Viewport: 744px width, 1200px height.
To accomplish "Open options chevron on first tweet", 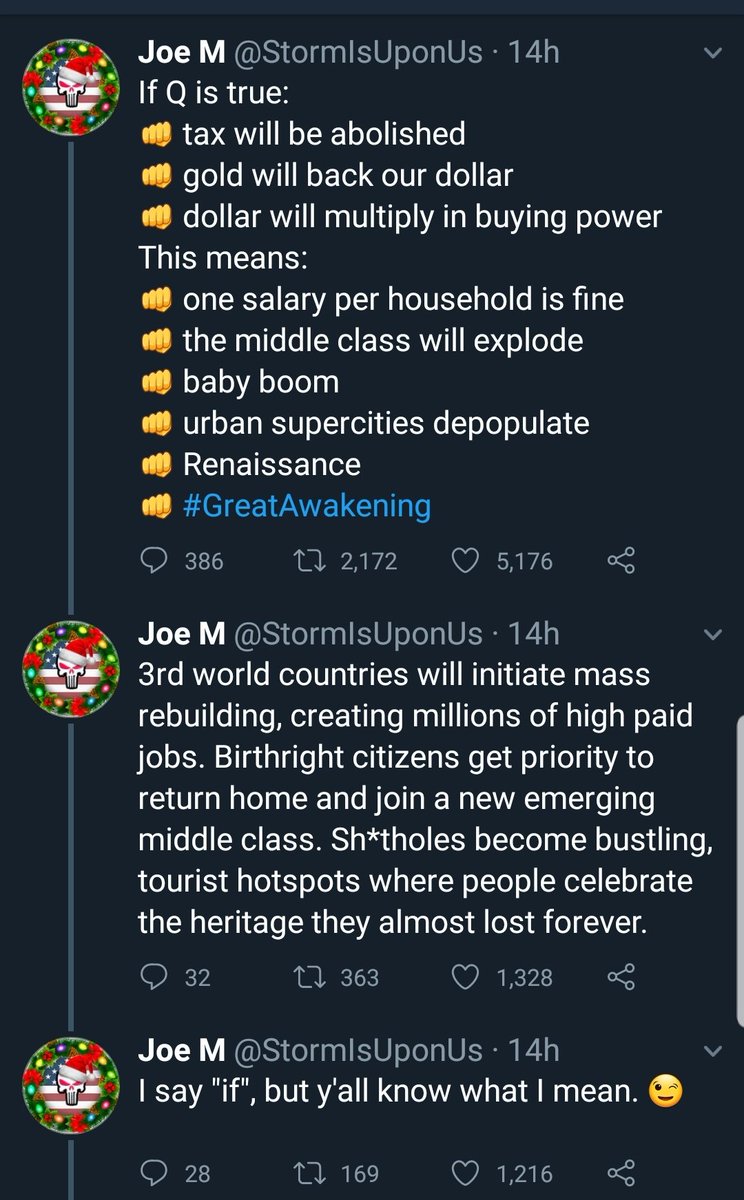I will pyautogui.click(x=713, y=53).
